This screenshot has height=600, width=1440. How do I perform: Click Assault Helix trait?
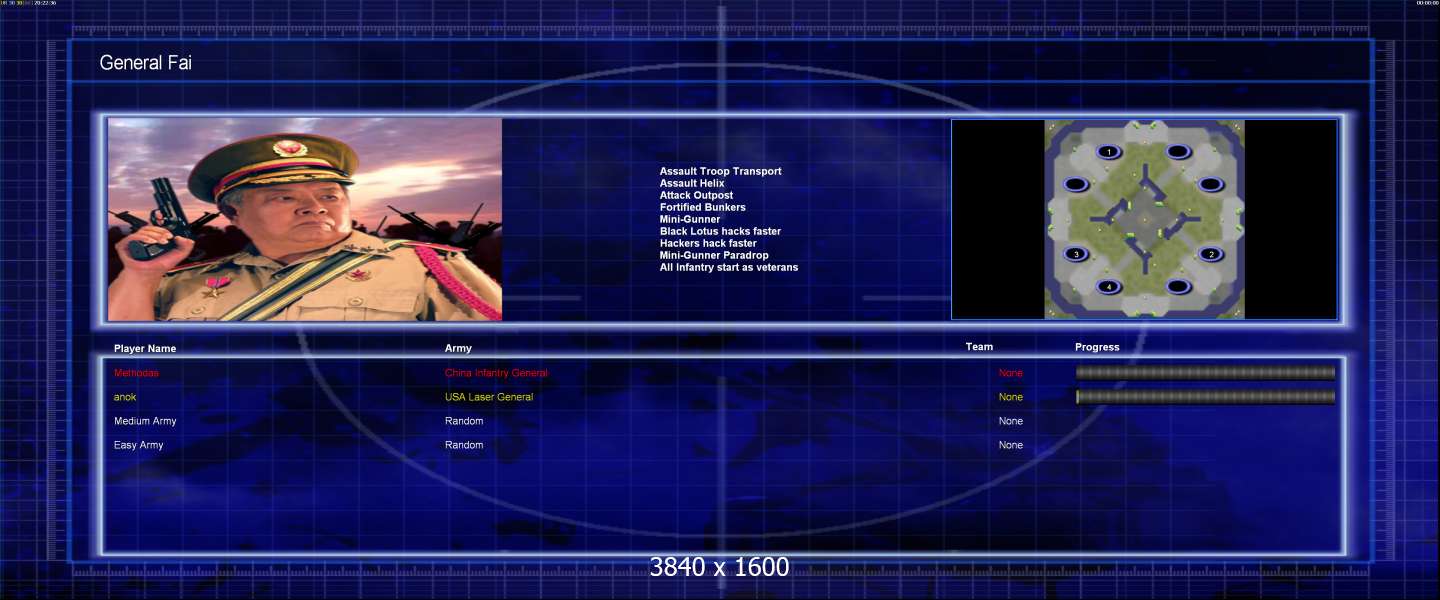coord(692,183)
